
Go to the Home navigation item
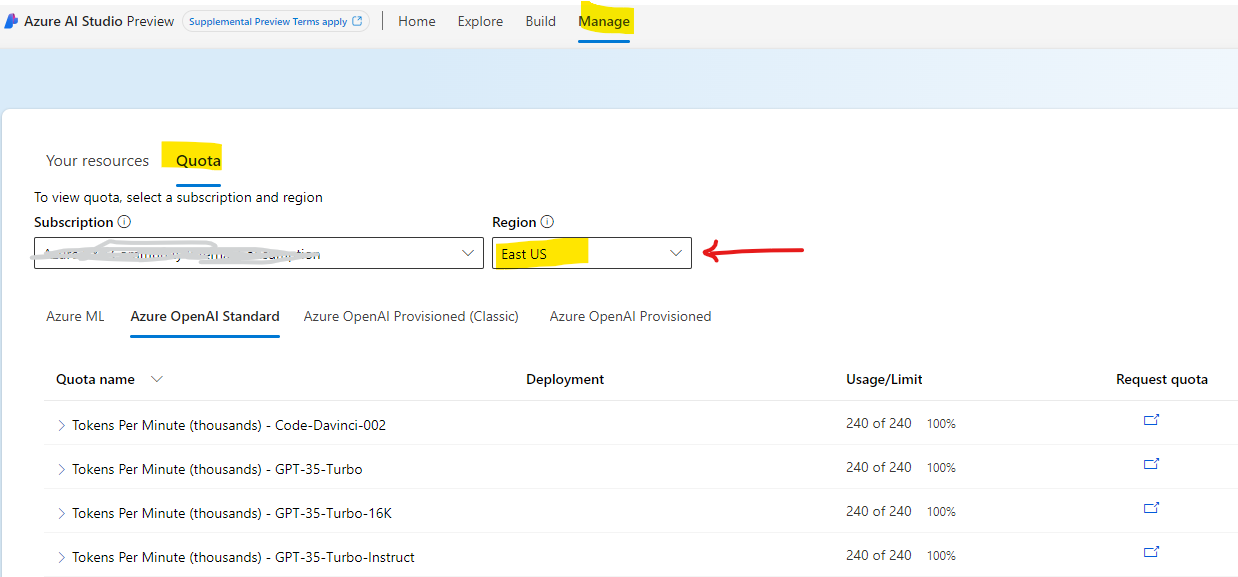tap(417, 21)
